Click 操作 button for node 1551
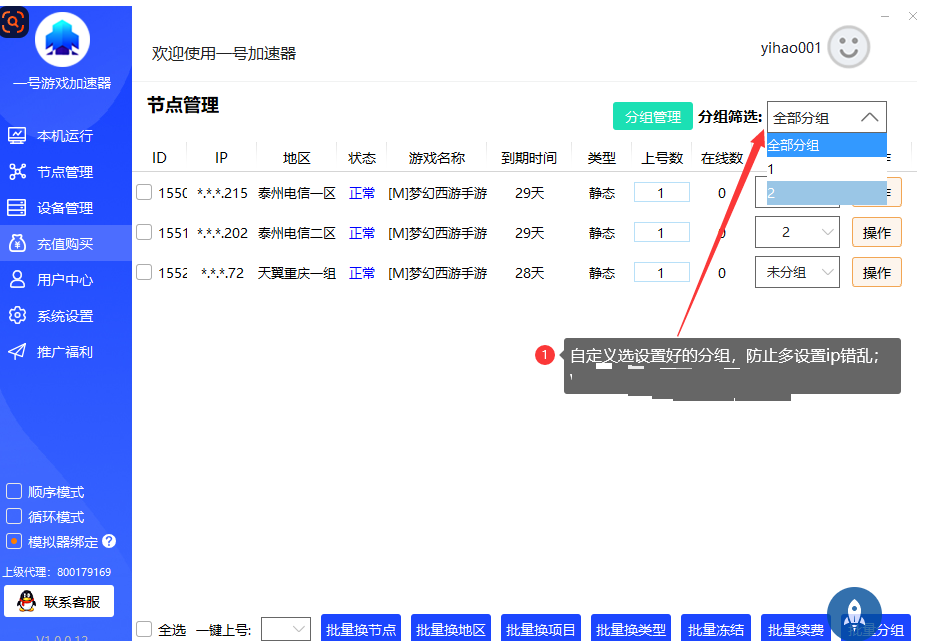931x641 pixels. (x=876, y=232)
